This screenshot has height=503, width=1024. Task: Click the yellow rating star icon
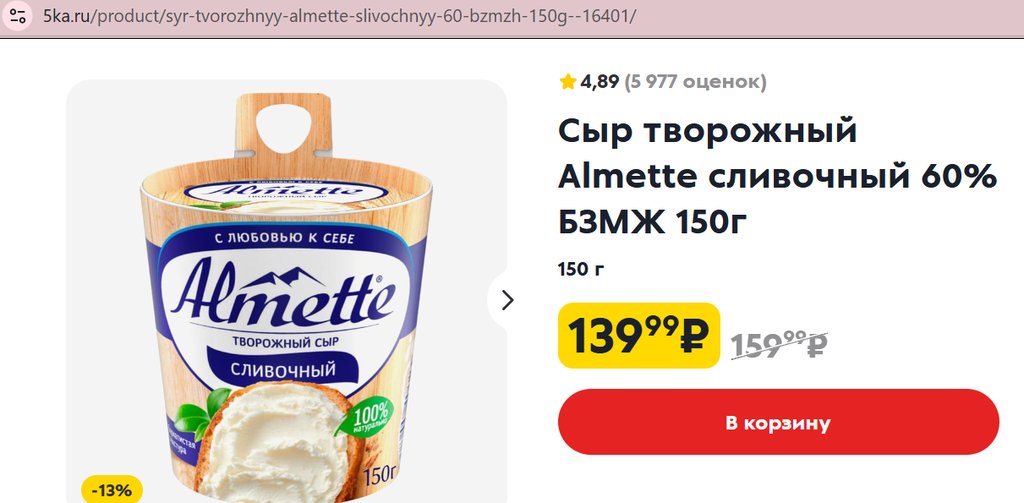[568, 82]
